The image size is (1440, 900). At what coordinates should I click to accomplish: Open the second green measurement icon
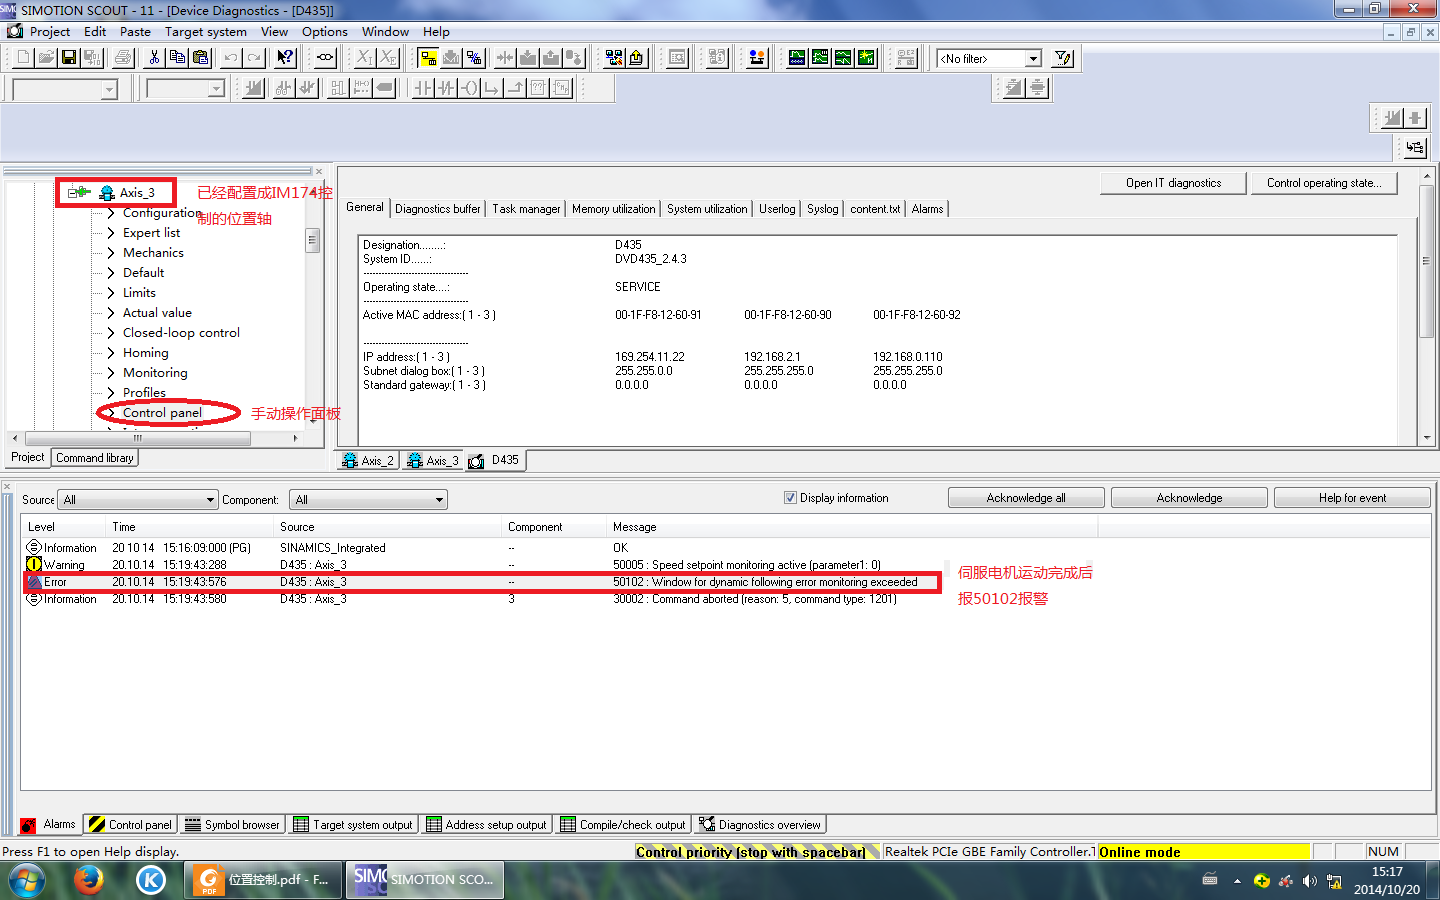point(820,58)
